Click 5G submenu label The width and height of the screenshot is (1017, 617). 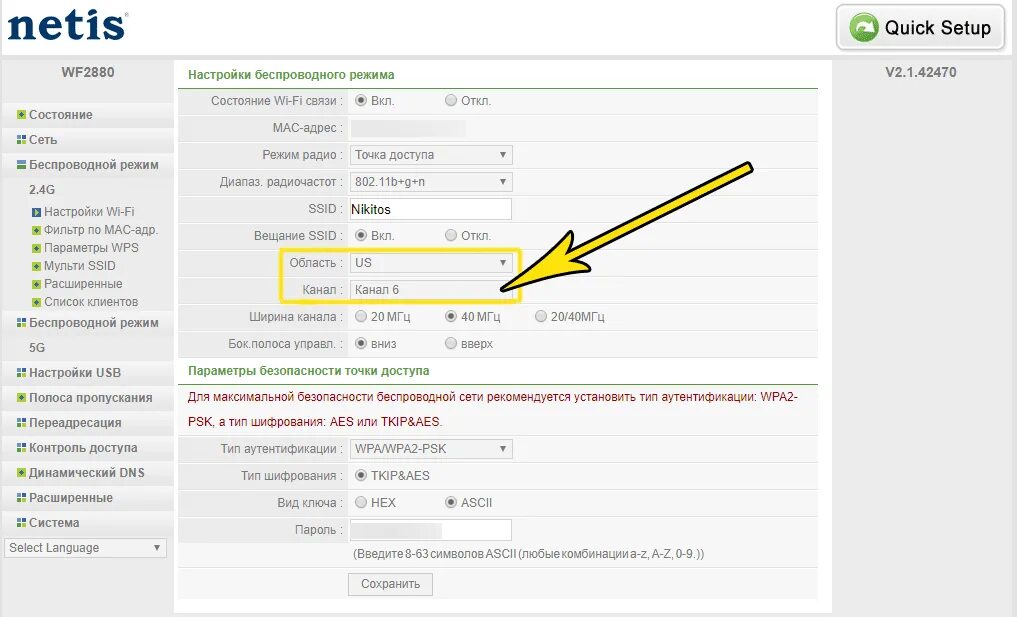coord(37,348)
